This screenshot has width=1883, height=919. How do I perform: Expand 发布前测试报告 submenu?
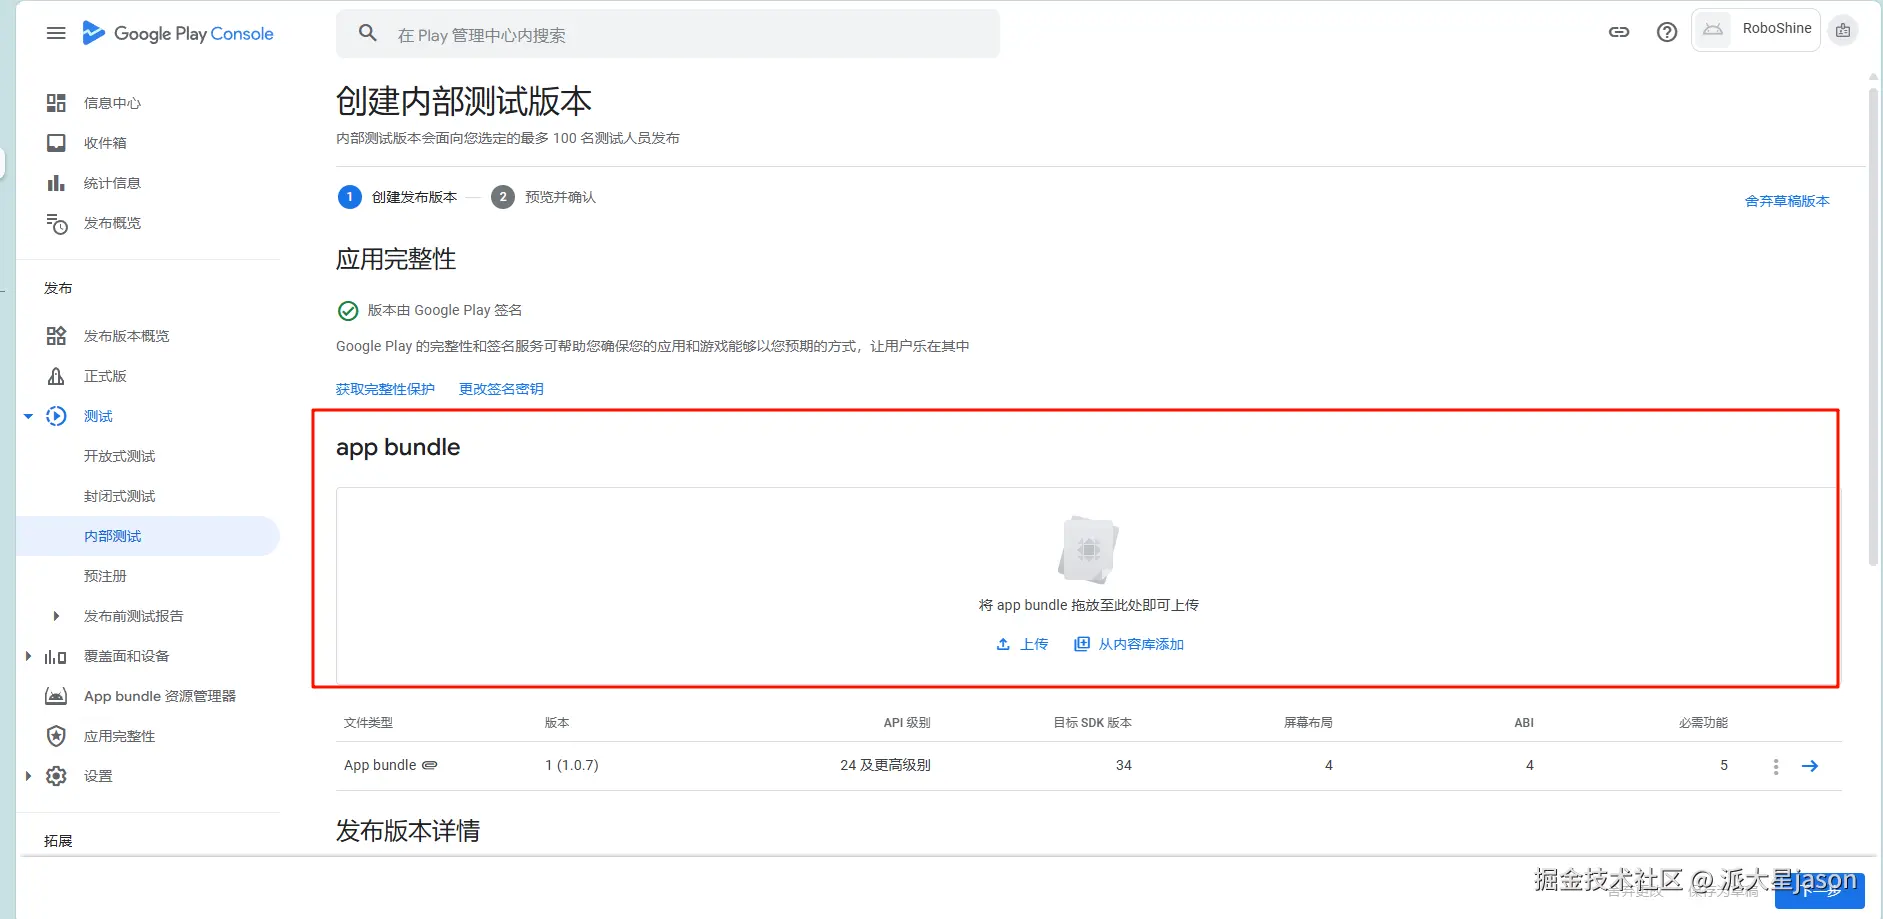click(x=56, y=616)
